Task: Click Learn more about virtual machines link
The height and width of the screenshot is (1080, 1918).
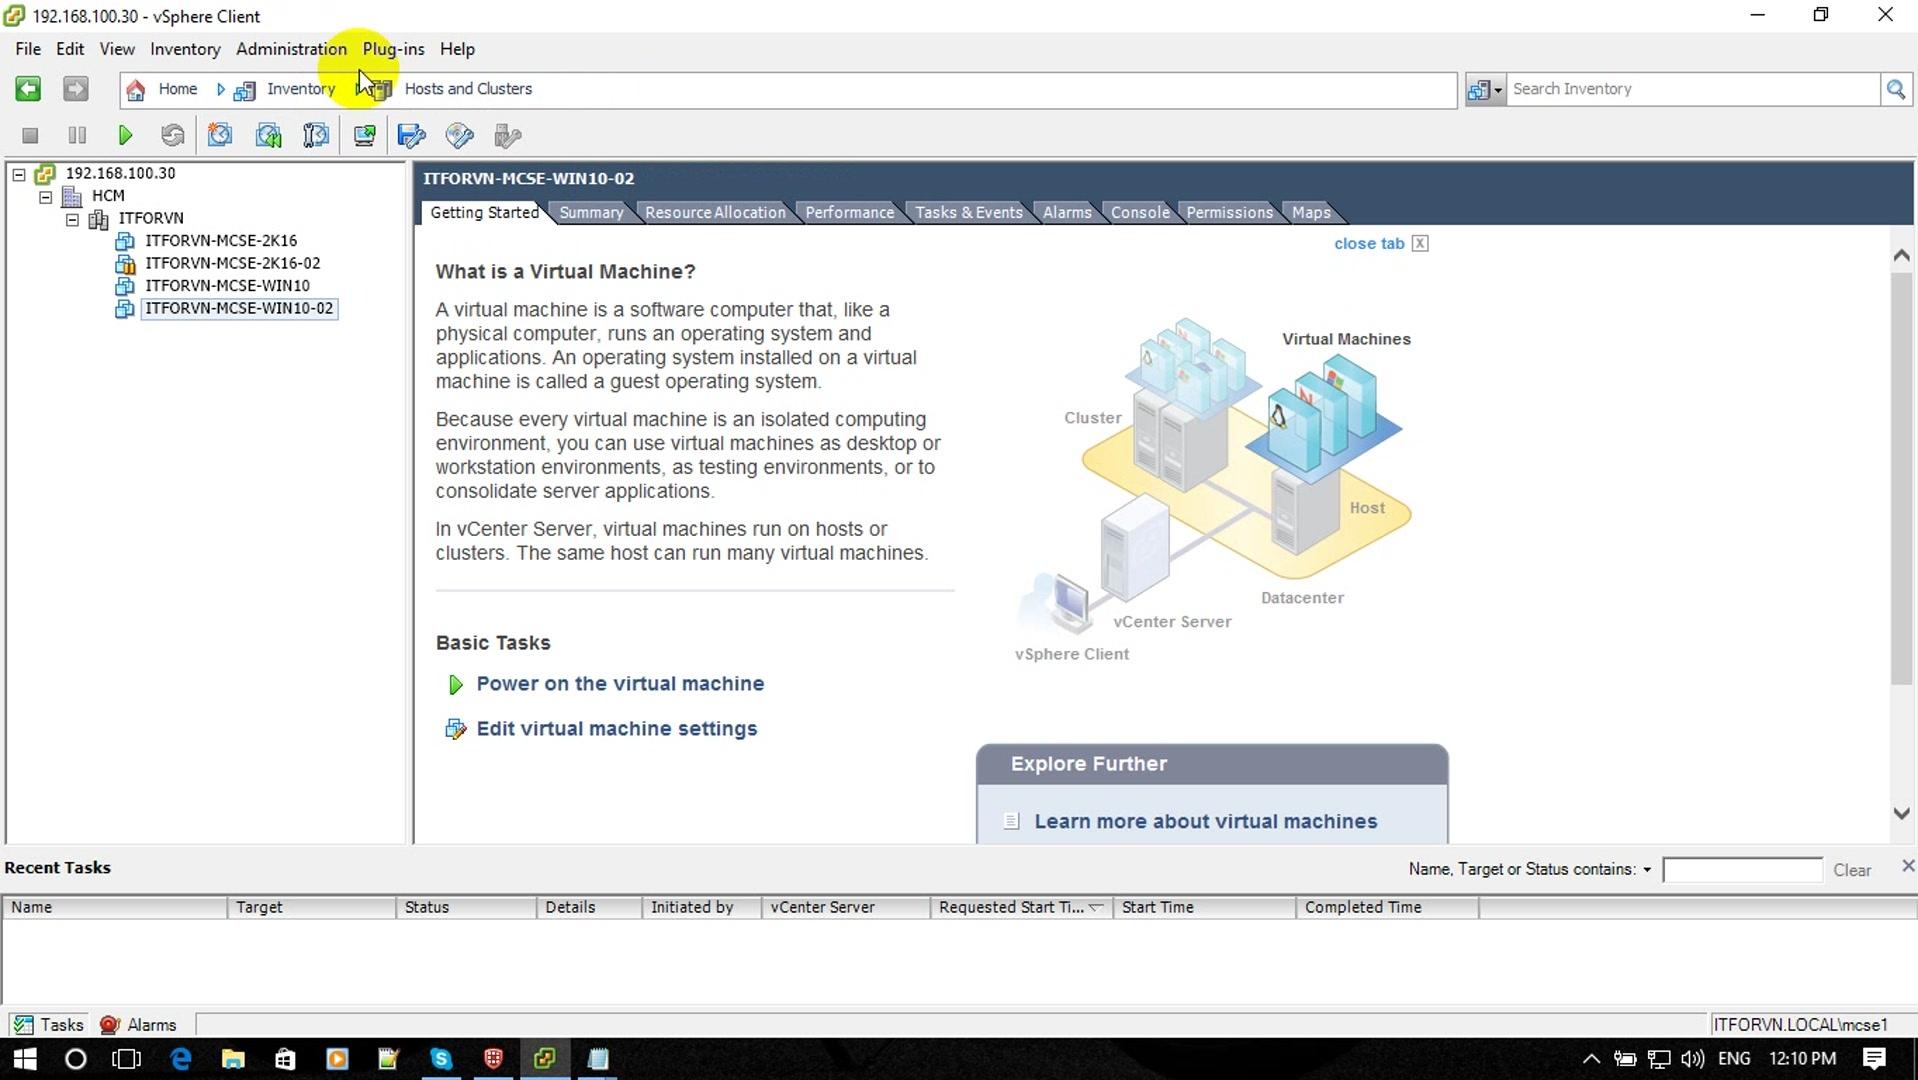Action: click(x=1206, y=822)
